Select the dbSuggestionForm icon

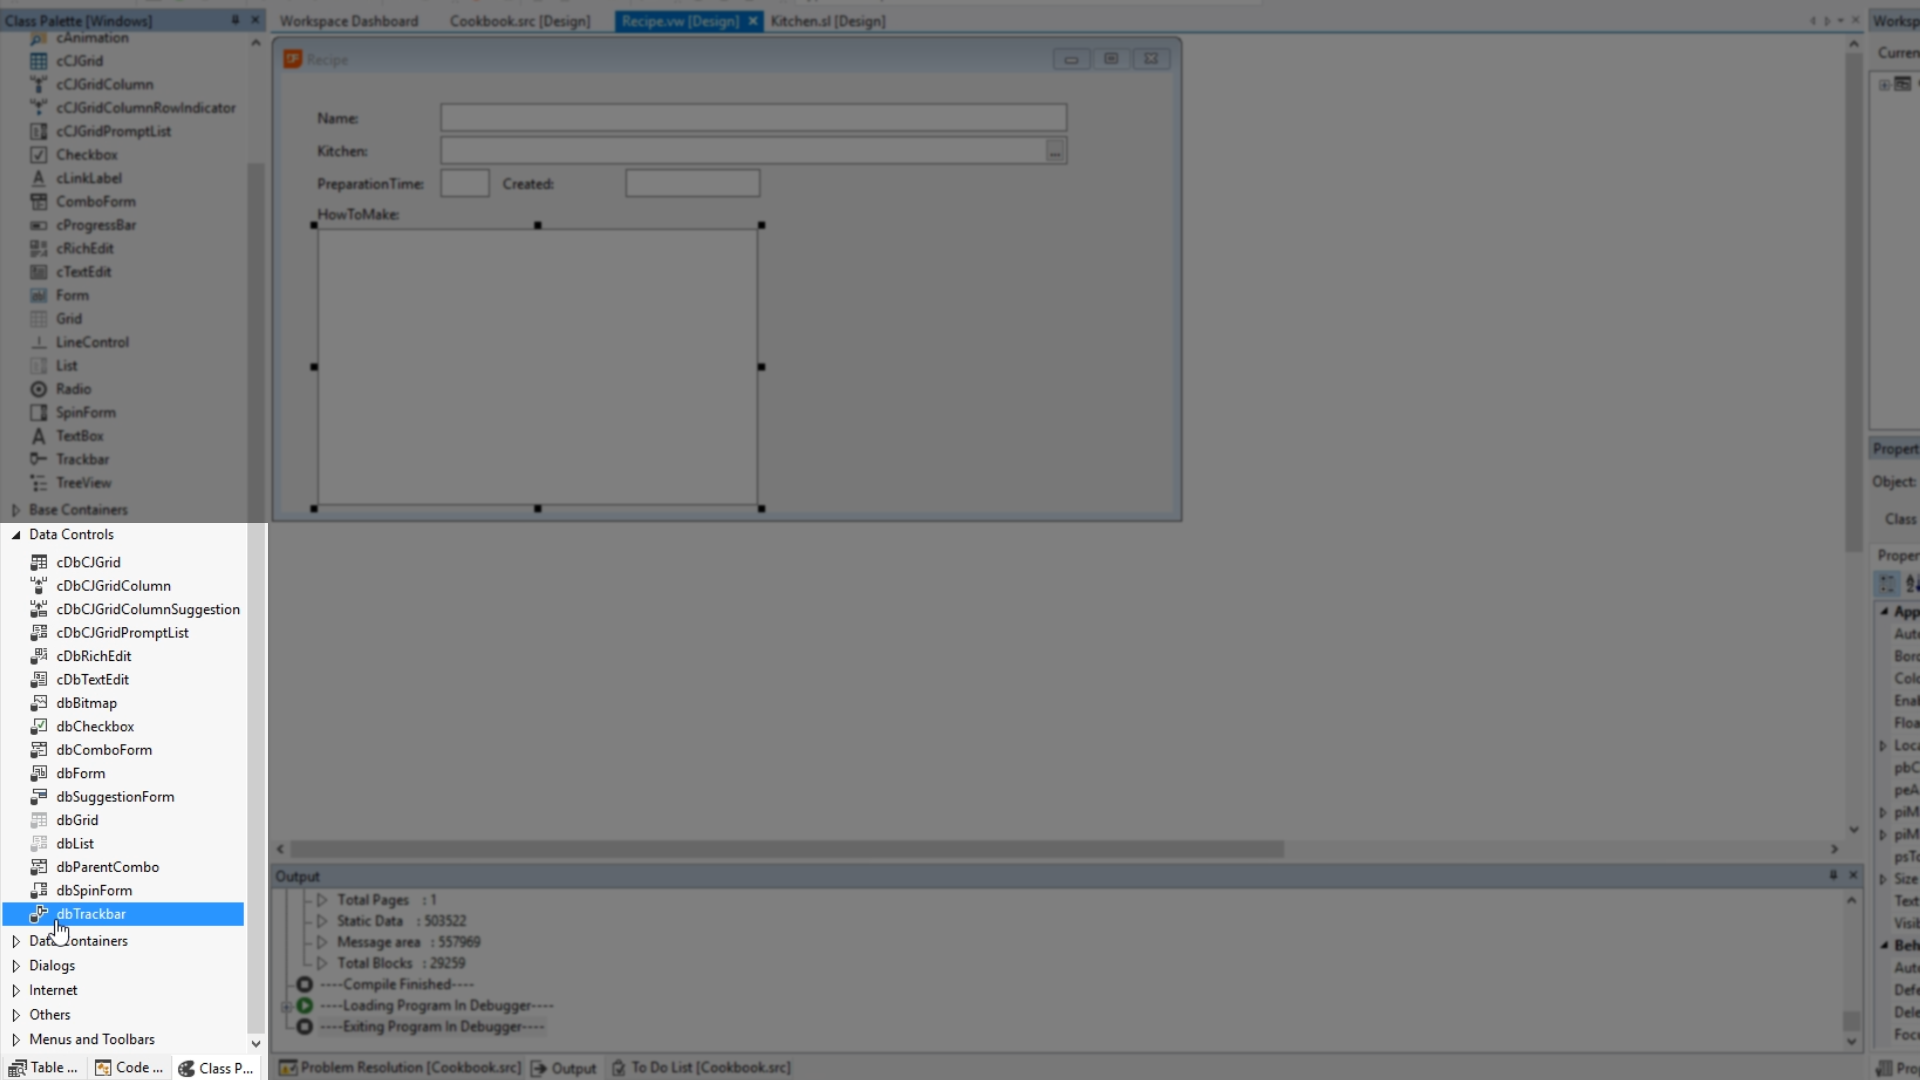(39, 797)
